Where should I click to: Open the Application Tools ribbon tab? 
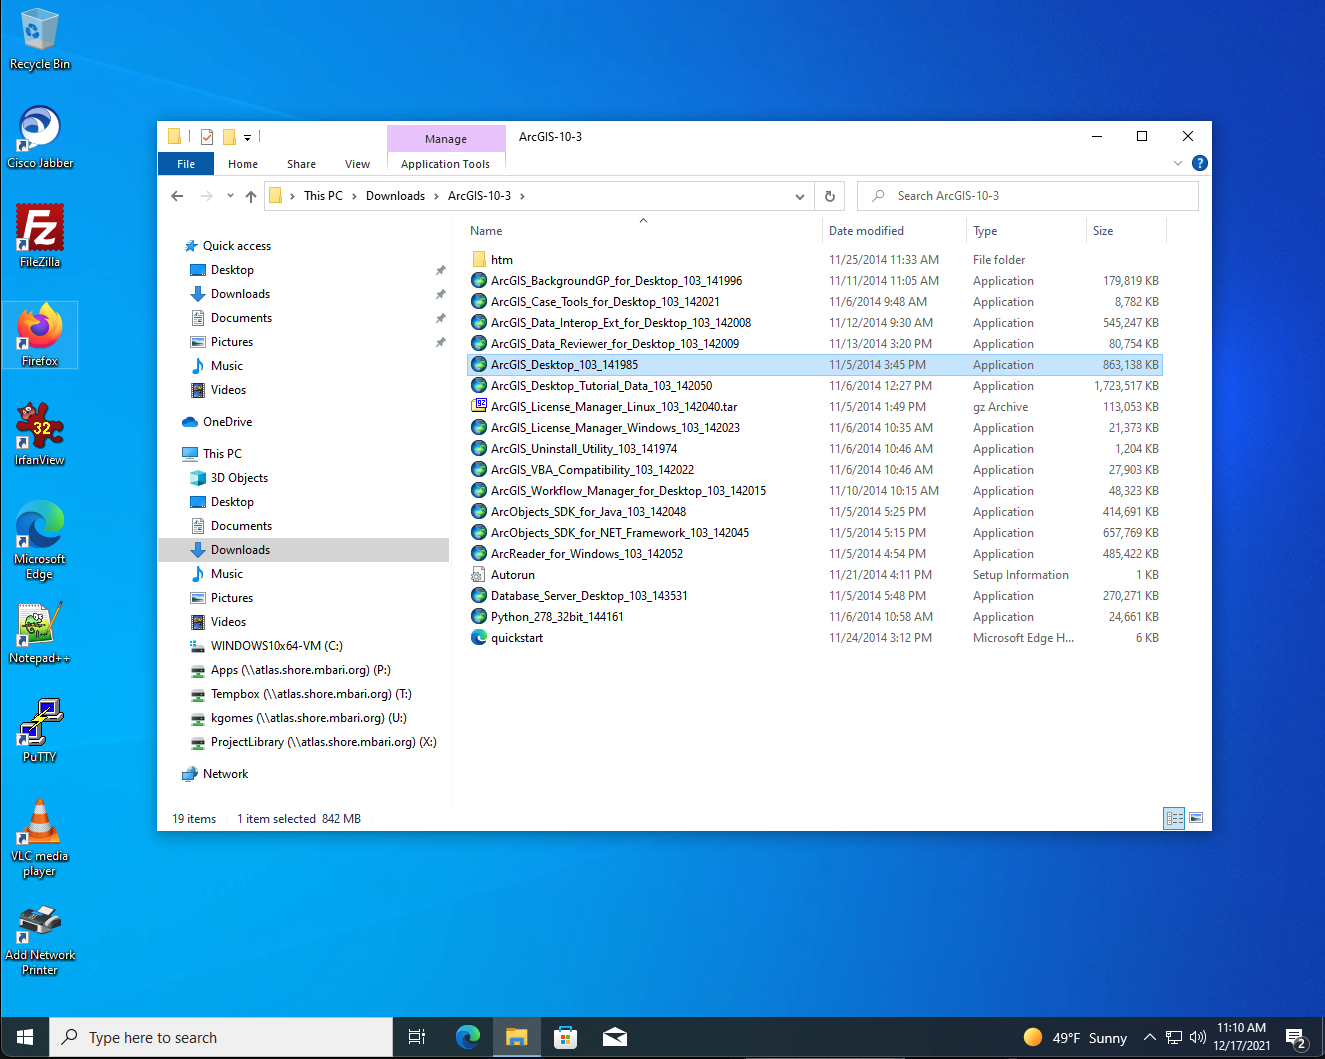point(445,164)
